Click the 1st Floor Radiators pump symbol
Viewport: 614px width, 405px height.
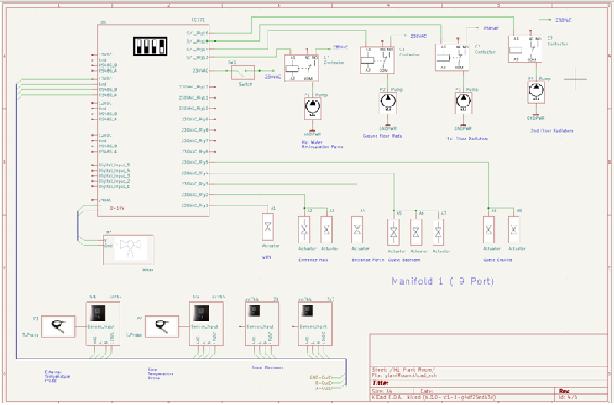463,103
